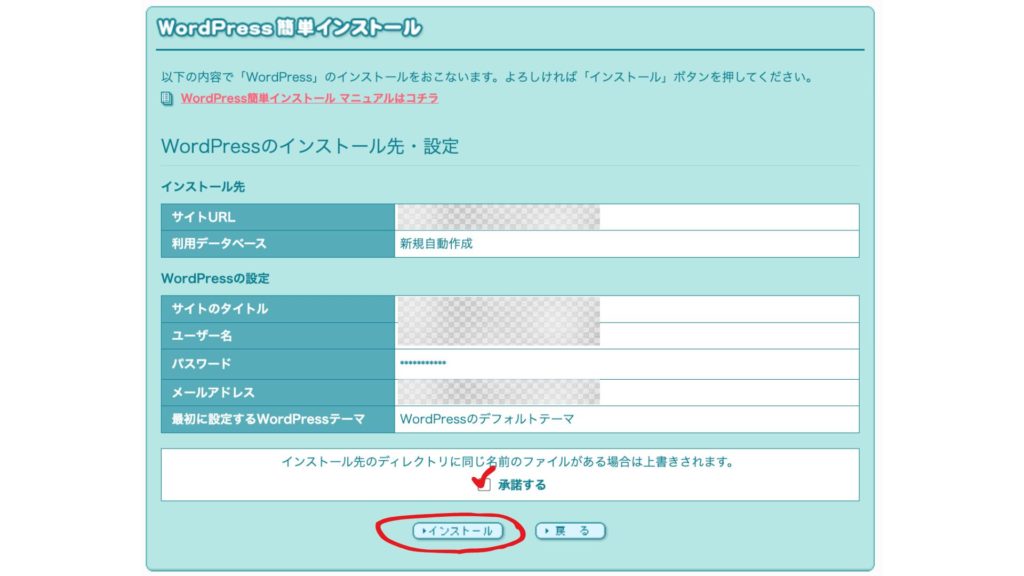
Task: Click the document icon beside the manual link
Action: coord(167,99)
